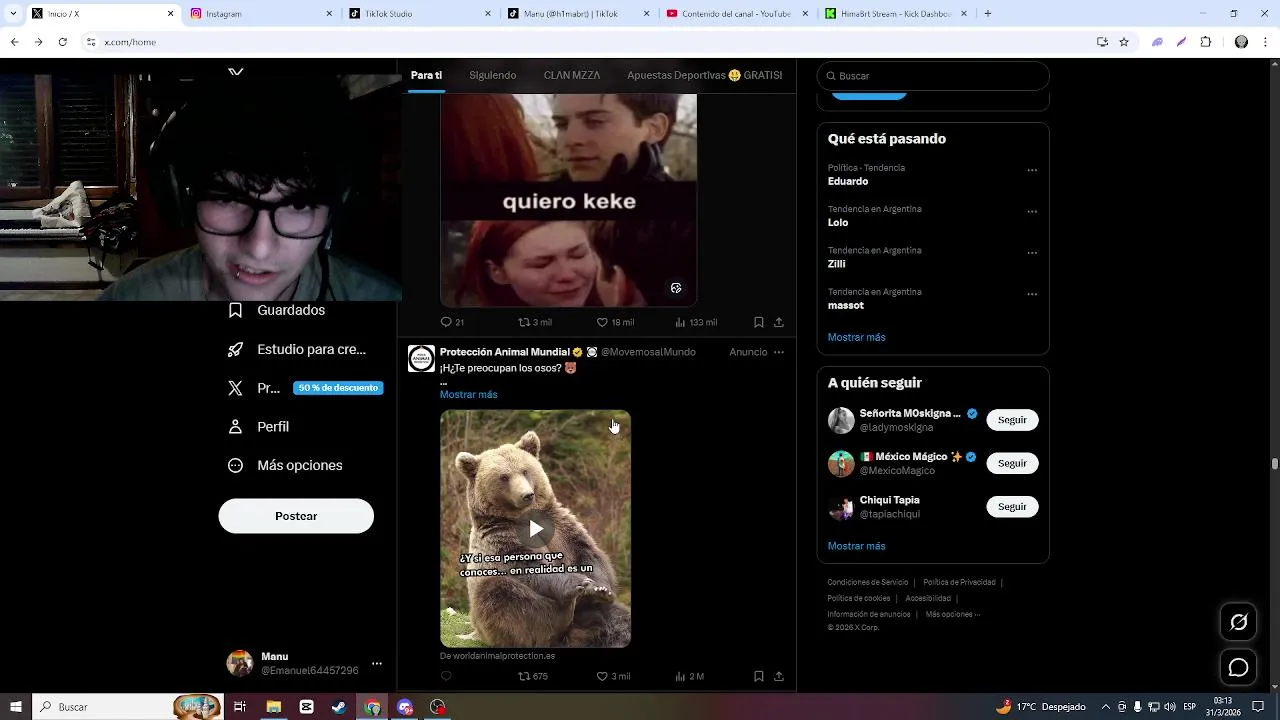Like the quiero keke post (18 mil)
Screen dimensions: 1280x720
pyautogui.click(x=602, y=322)
